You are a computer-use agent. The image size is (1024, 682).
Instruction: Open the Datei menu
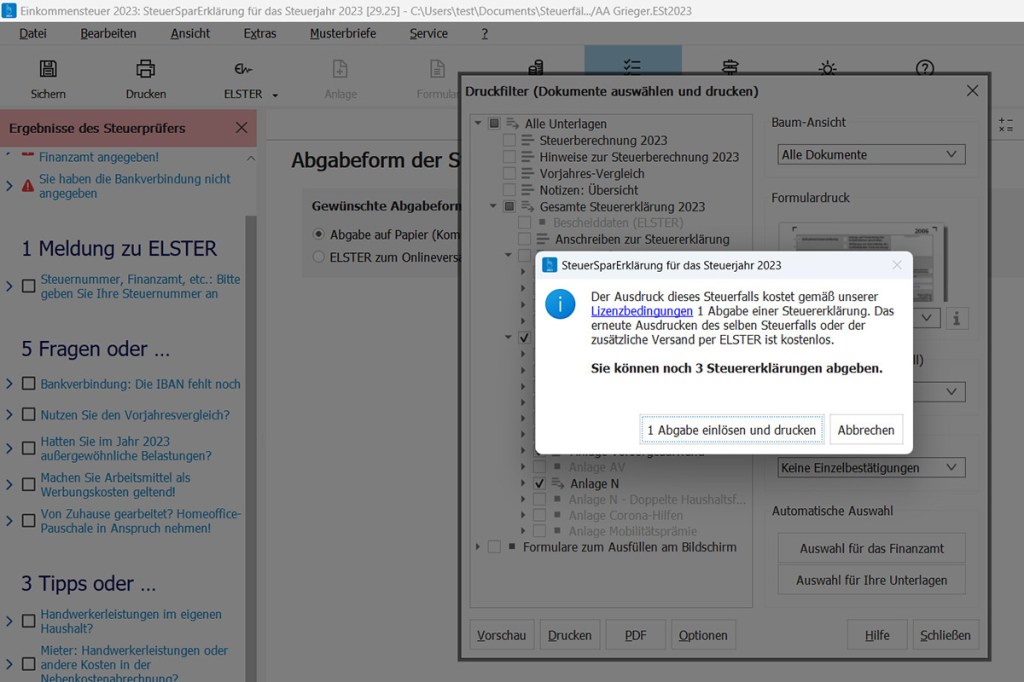33,33
